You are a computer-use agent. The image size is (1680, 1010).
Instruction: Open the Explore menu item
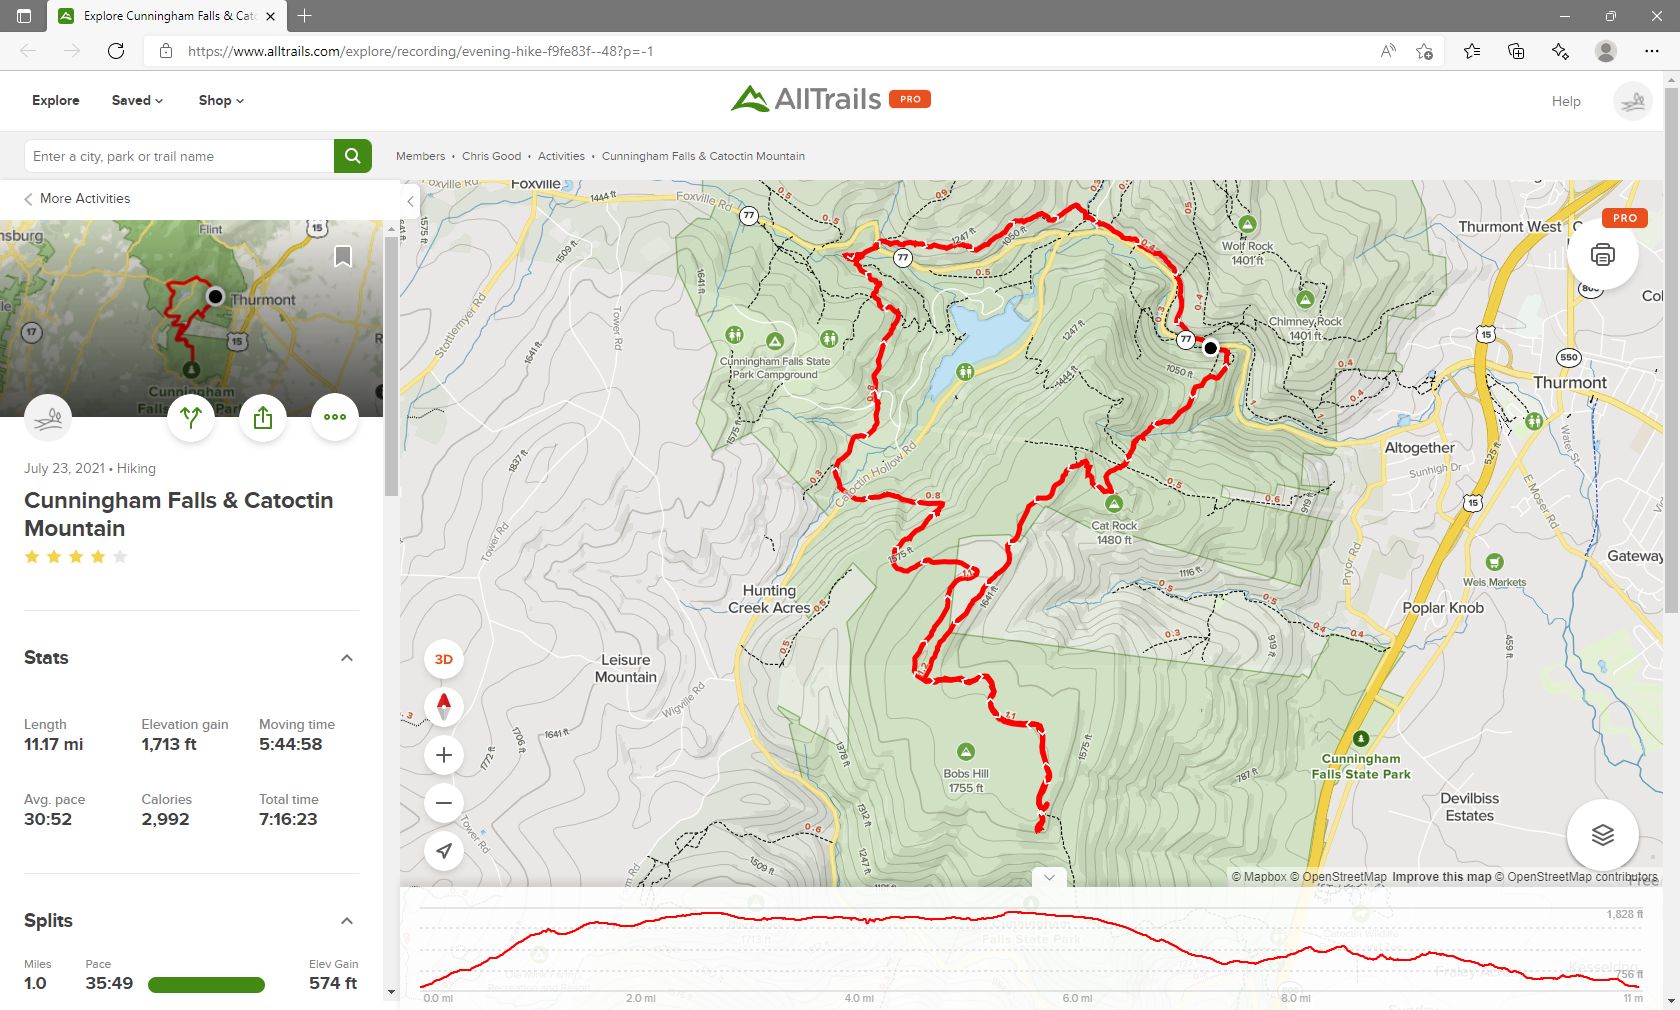click(x=56, y=100)
